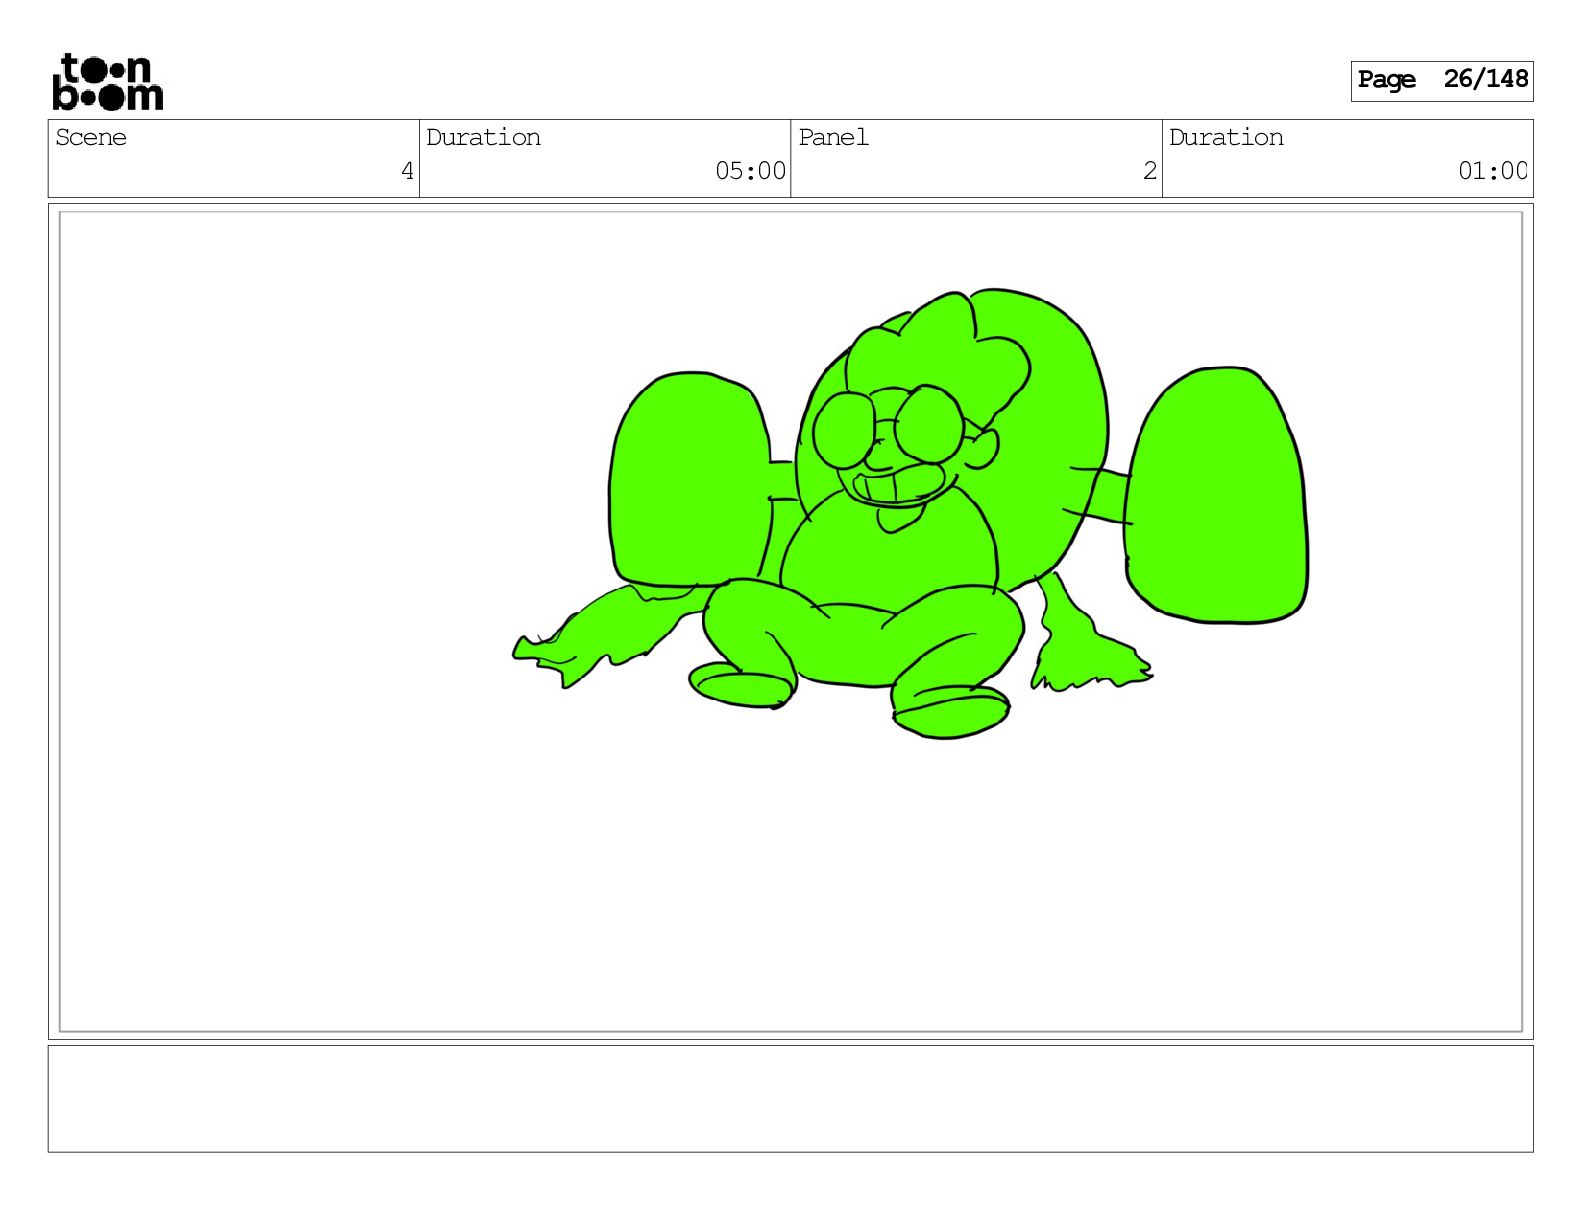Click the green gorilla storyboard drawing

pos(910,514)
